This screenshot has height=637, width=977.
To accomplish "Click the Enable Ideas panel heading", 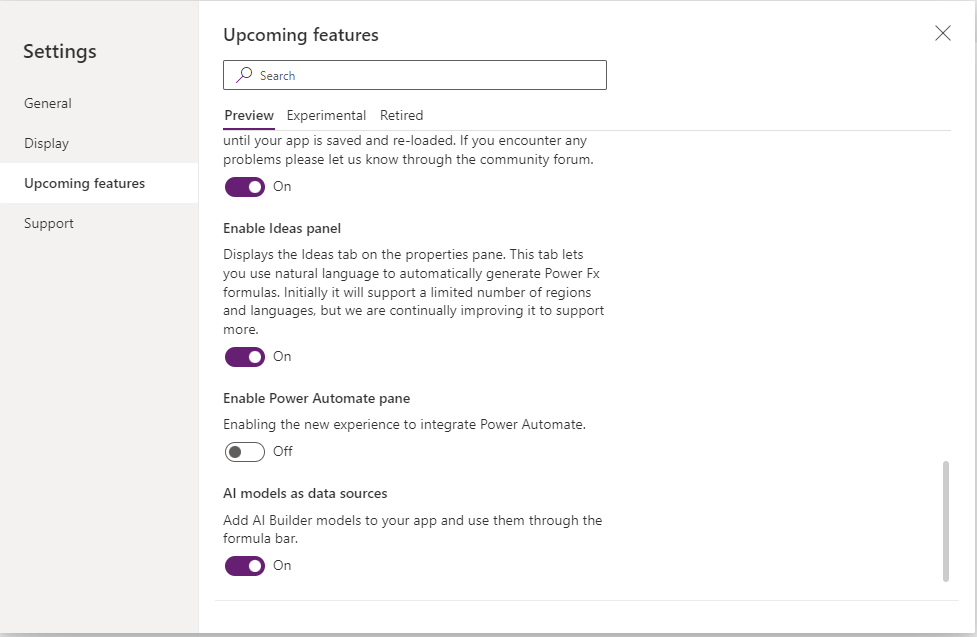I will (282, 228).
